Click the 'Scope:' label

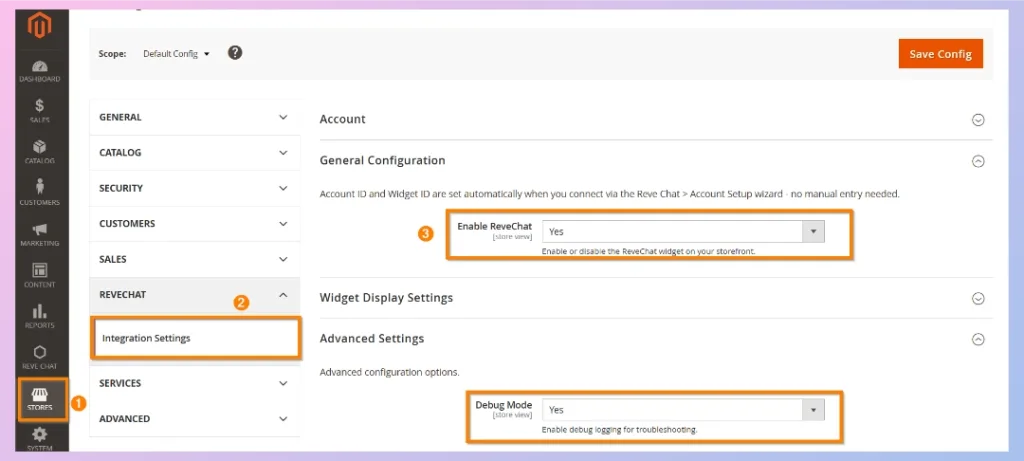pyautogui.click(x=112, y=54)
